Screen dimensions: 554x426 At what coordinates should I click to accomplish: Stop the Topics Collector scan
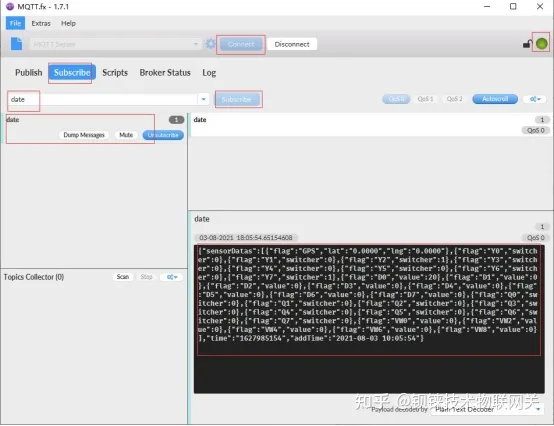(146, 277)
